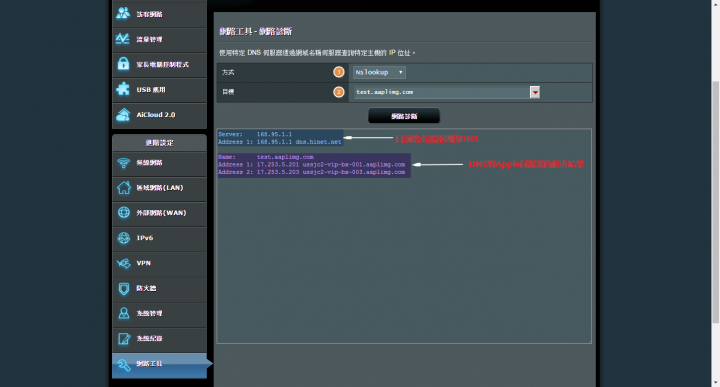Open IPv6 settings globe icon

coord(124,238)
